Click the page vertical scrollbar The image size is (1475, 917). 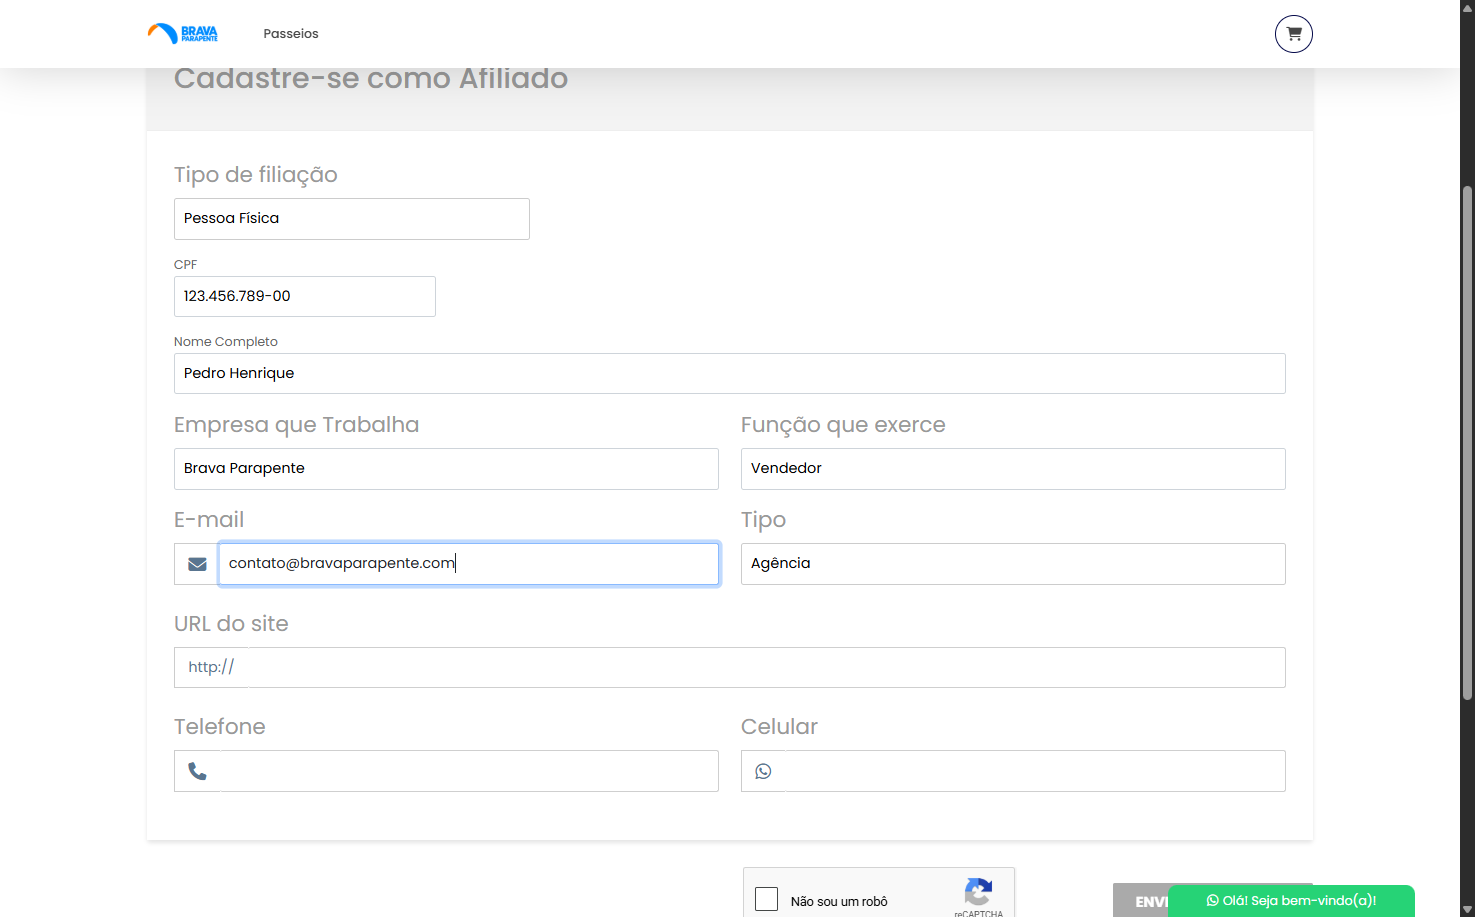click(x=1467, y=442)
